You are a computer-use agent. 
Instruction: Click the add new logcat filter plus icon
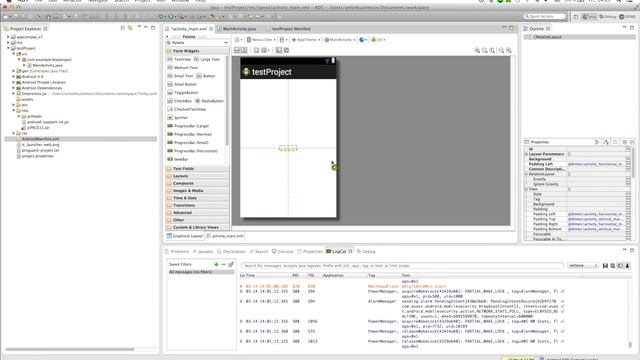point(216,264)
